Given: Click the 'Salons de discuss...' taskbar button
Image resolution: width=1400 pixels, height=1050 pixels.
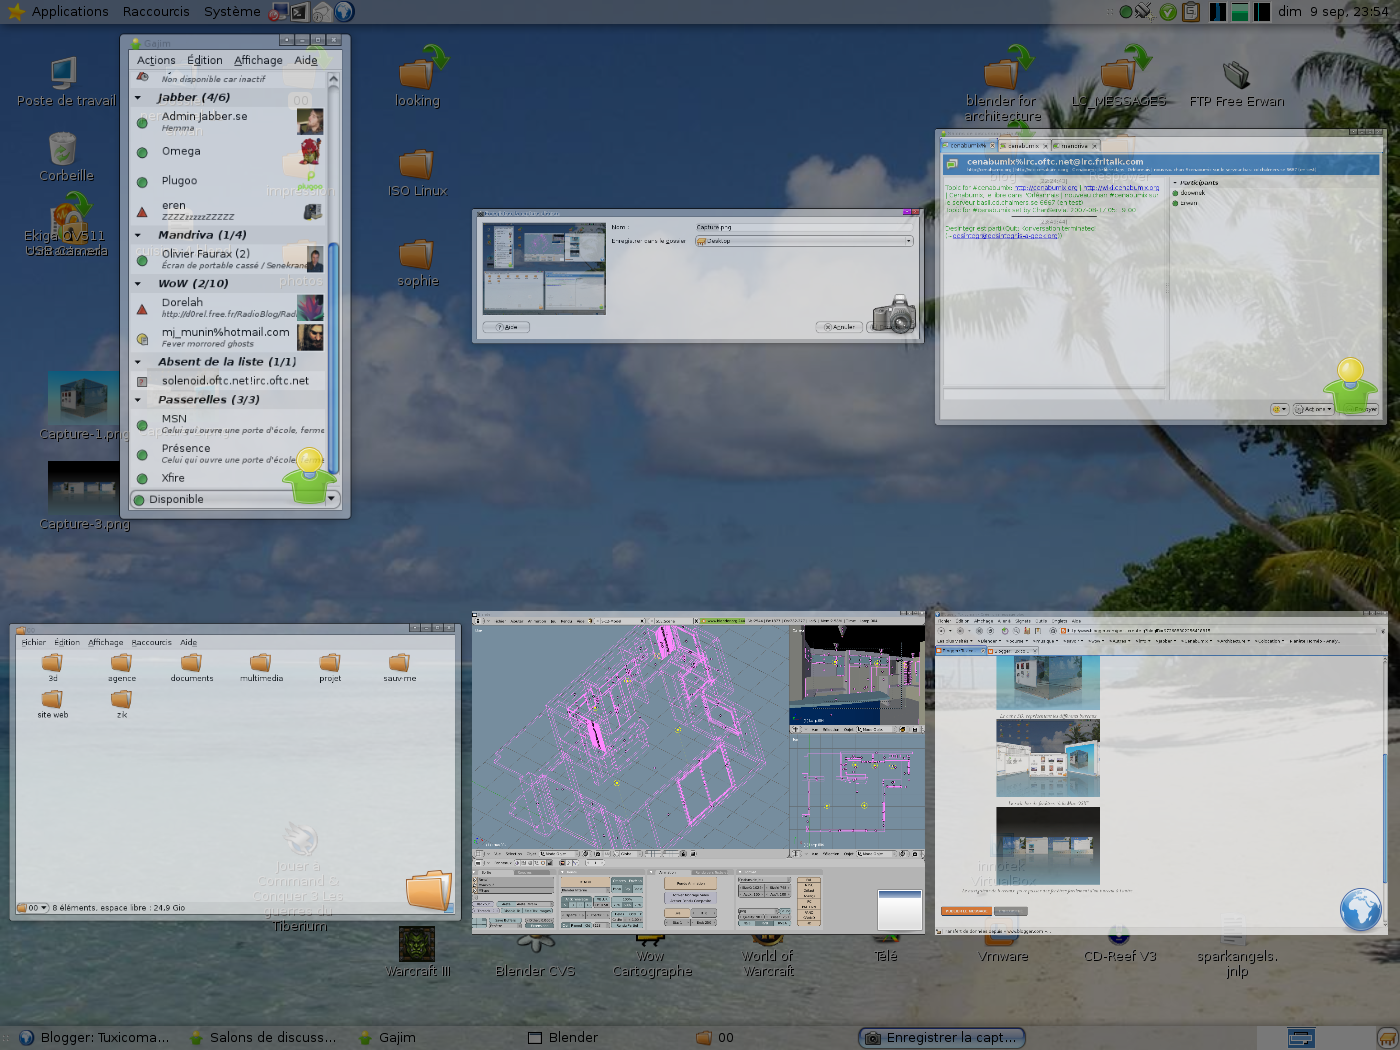Looking at the screenshot, I should 263,1038.
